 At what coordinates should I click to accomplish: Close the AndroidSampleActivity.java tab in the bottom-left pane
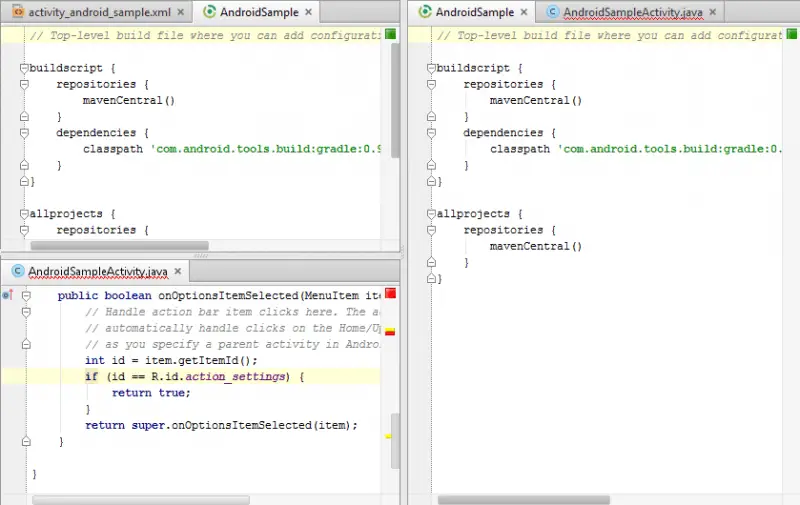pos(178,271)
